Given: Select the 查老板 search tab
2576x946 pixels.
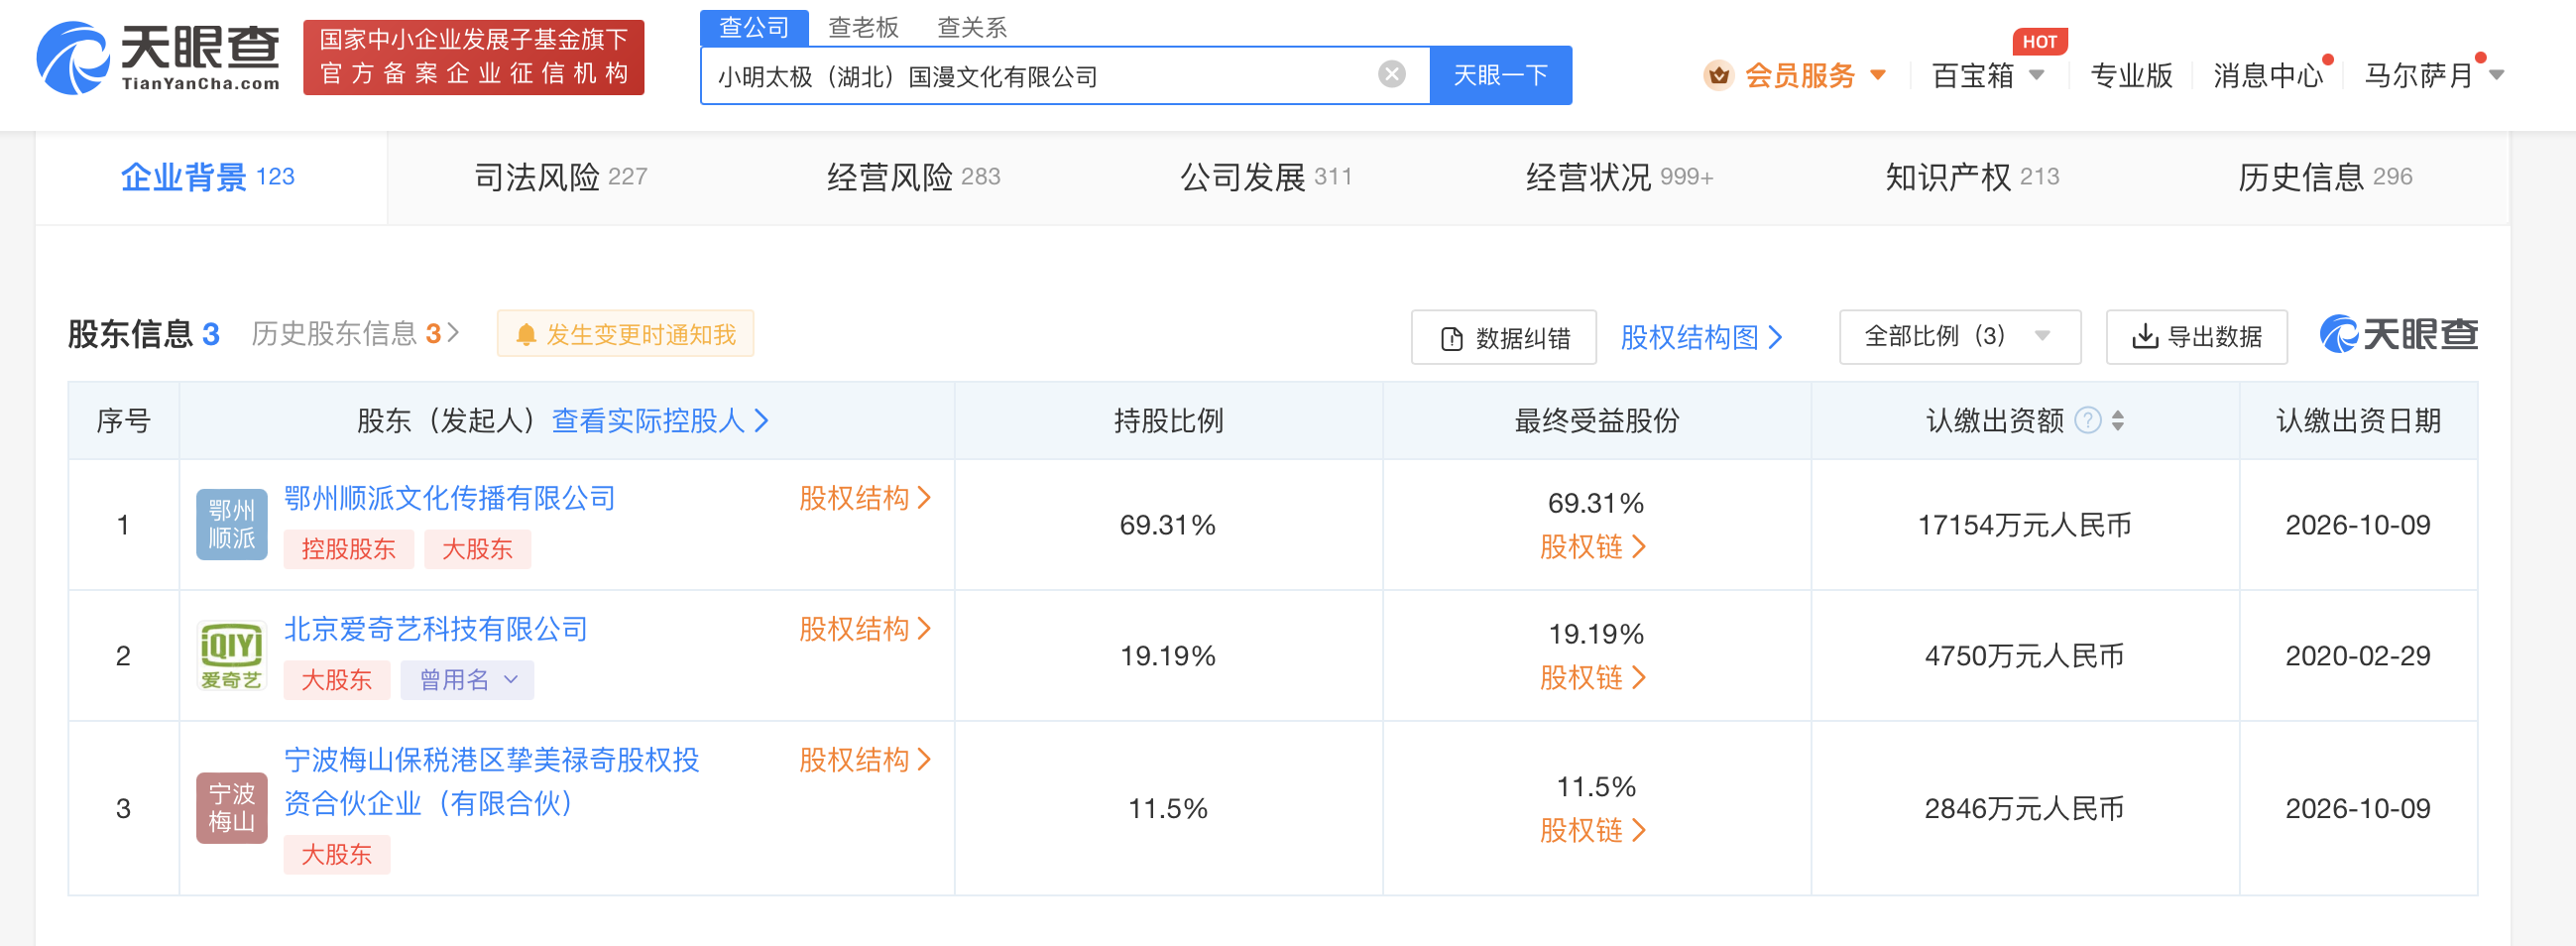Looking at the screenshot, I should tap(862, 27).
